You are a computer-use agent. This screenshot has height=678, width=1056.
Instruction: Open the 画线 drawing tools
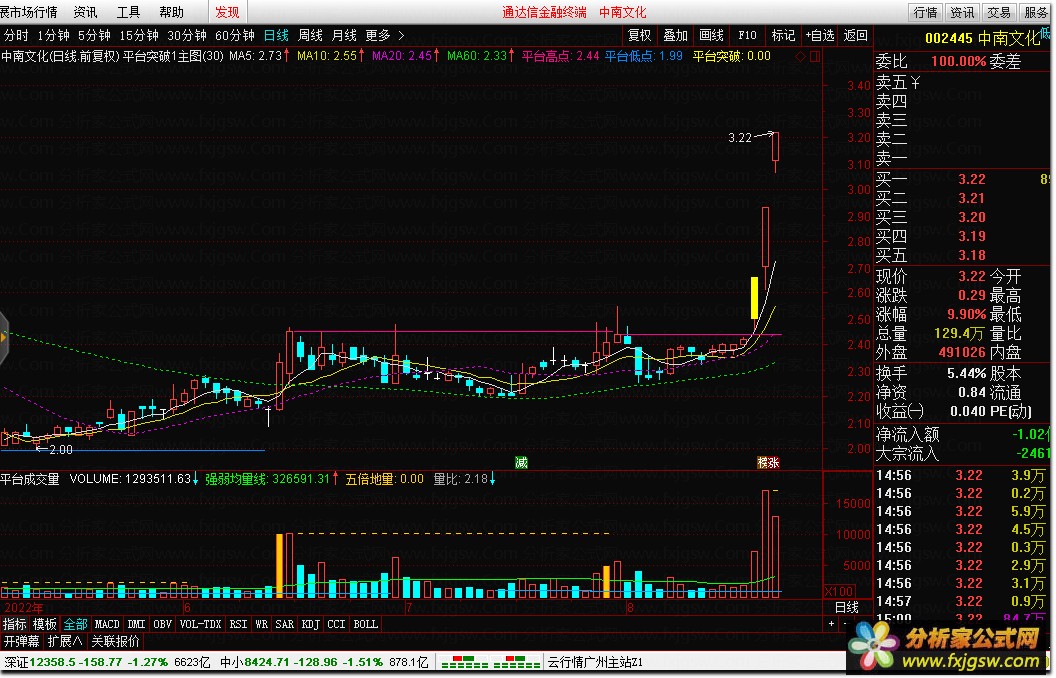[x=711, y=36]
